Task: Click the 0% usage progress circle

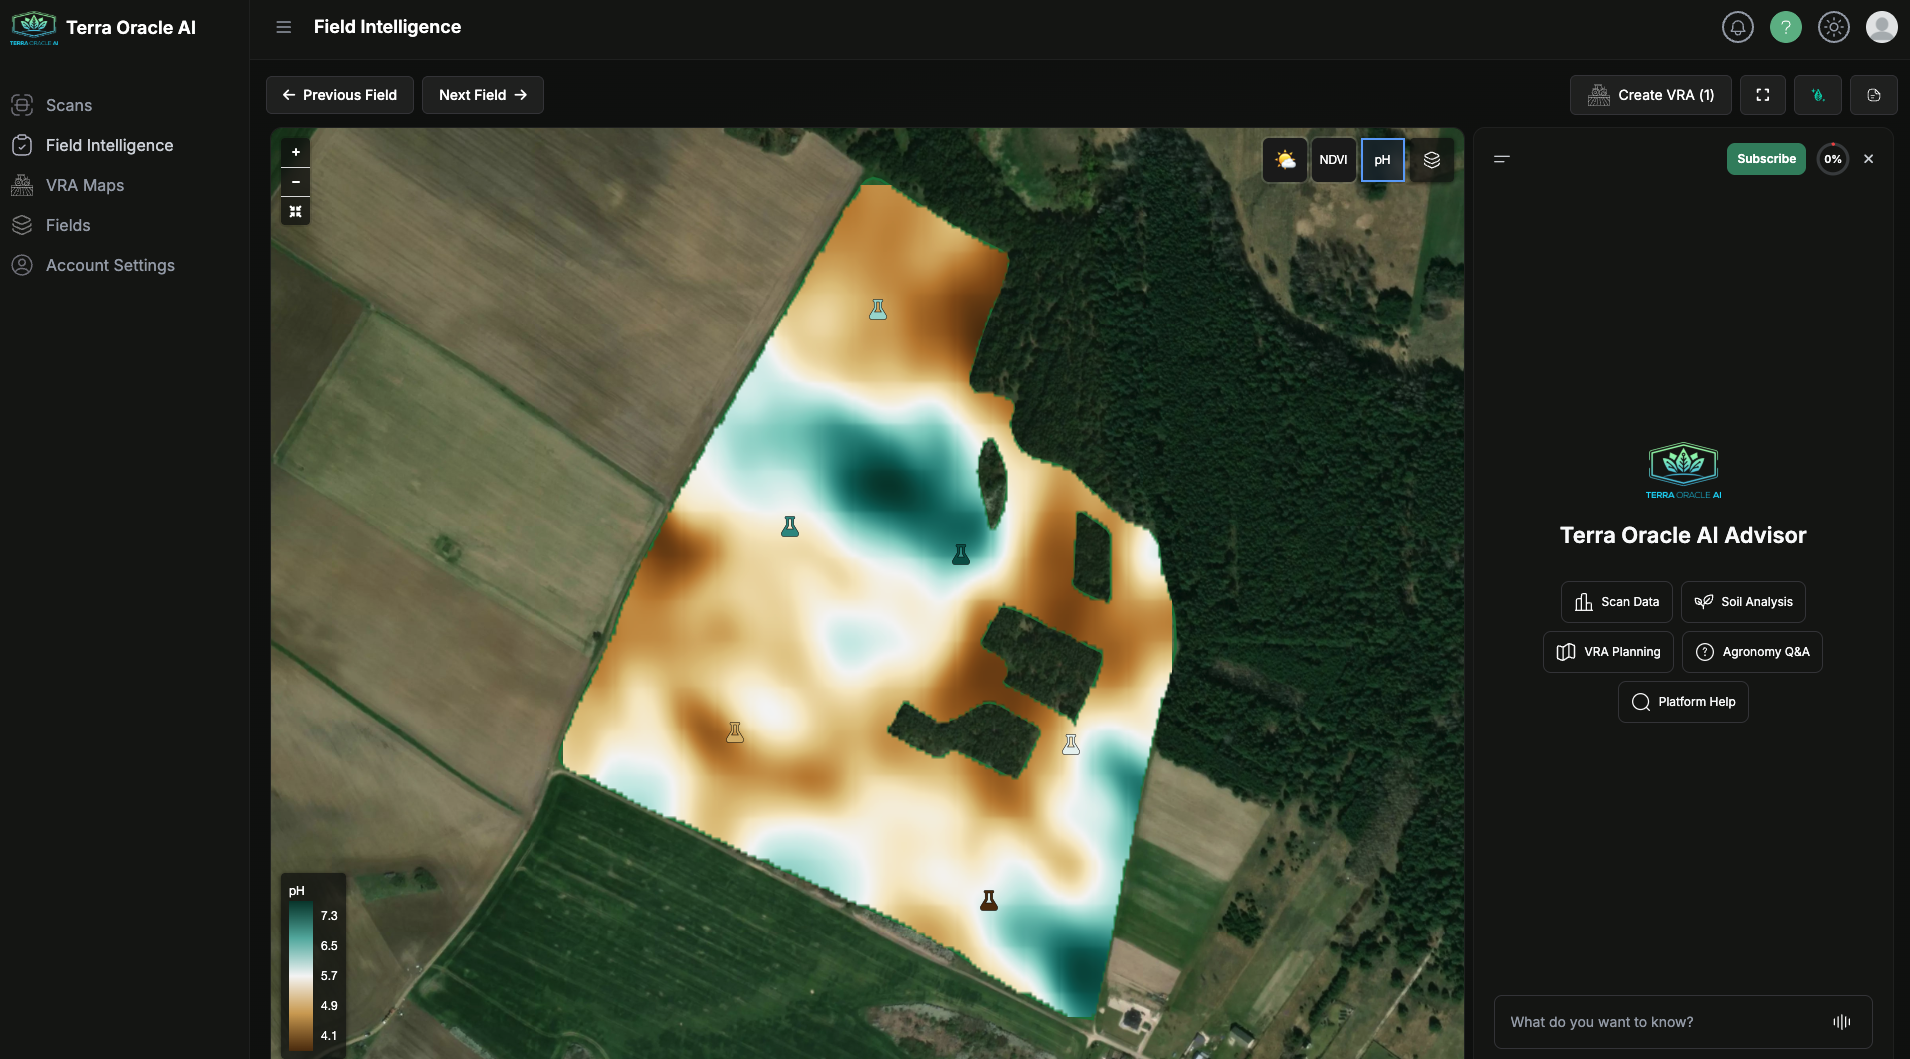Action: click(x=1831, y=159)
